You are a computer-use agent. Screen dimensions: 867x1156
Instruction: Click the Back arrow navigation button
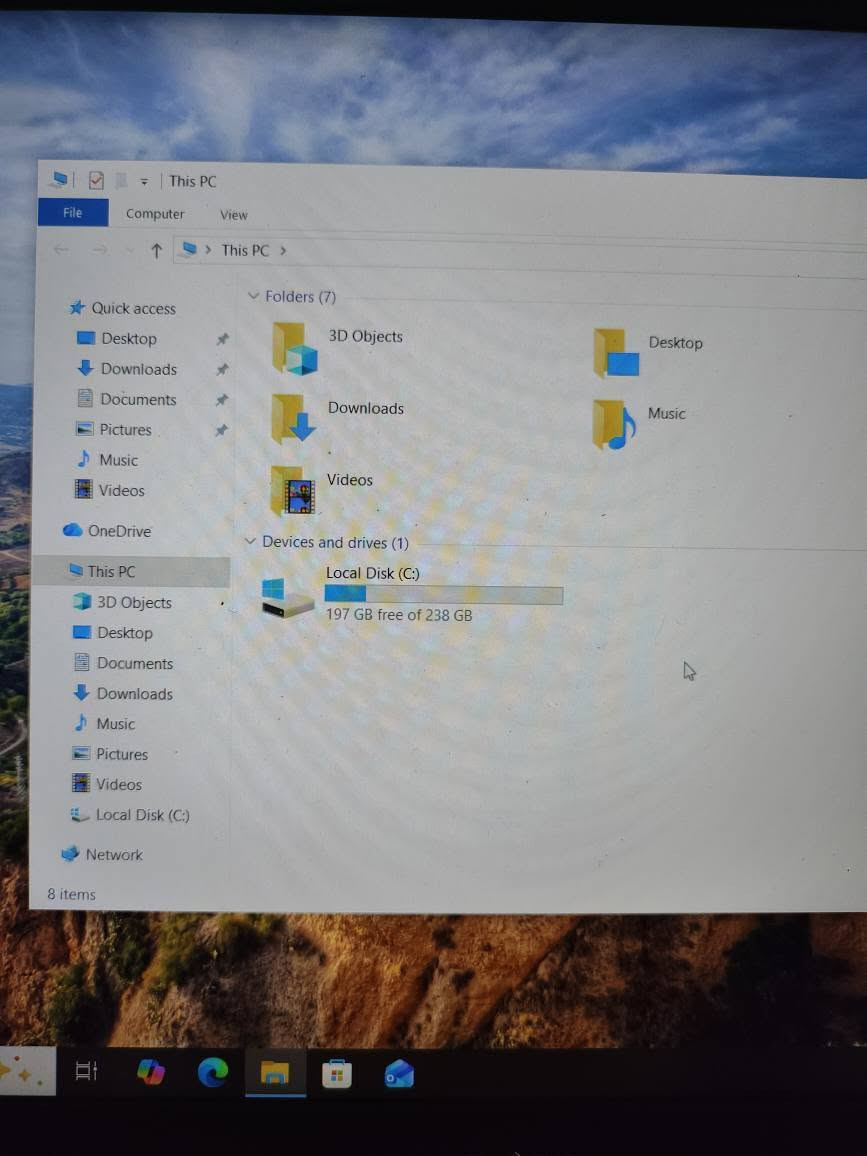(60, 250)
